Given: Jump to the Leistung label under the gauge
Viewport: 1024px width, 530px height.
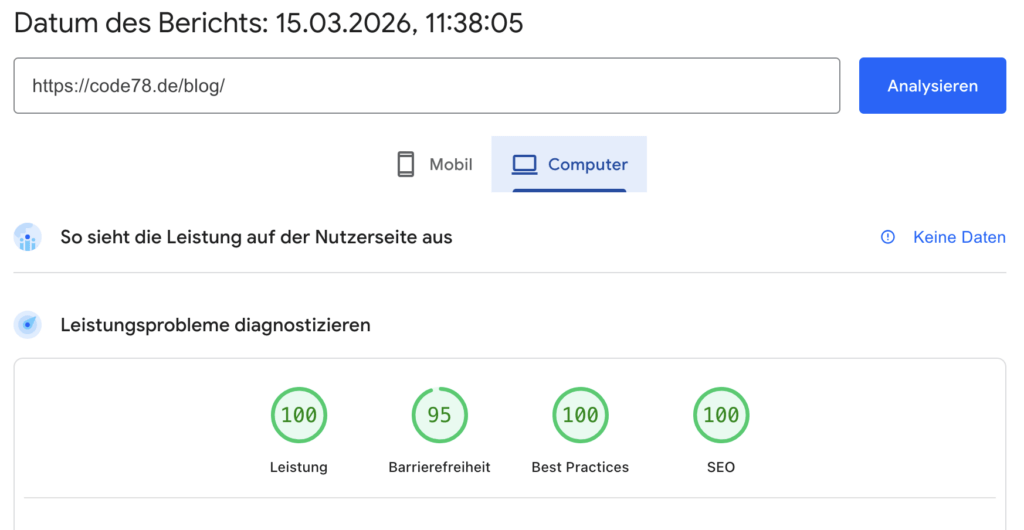Looking at the screenshot, I should (299, 467).
